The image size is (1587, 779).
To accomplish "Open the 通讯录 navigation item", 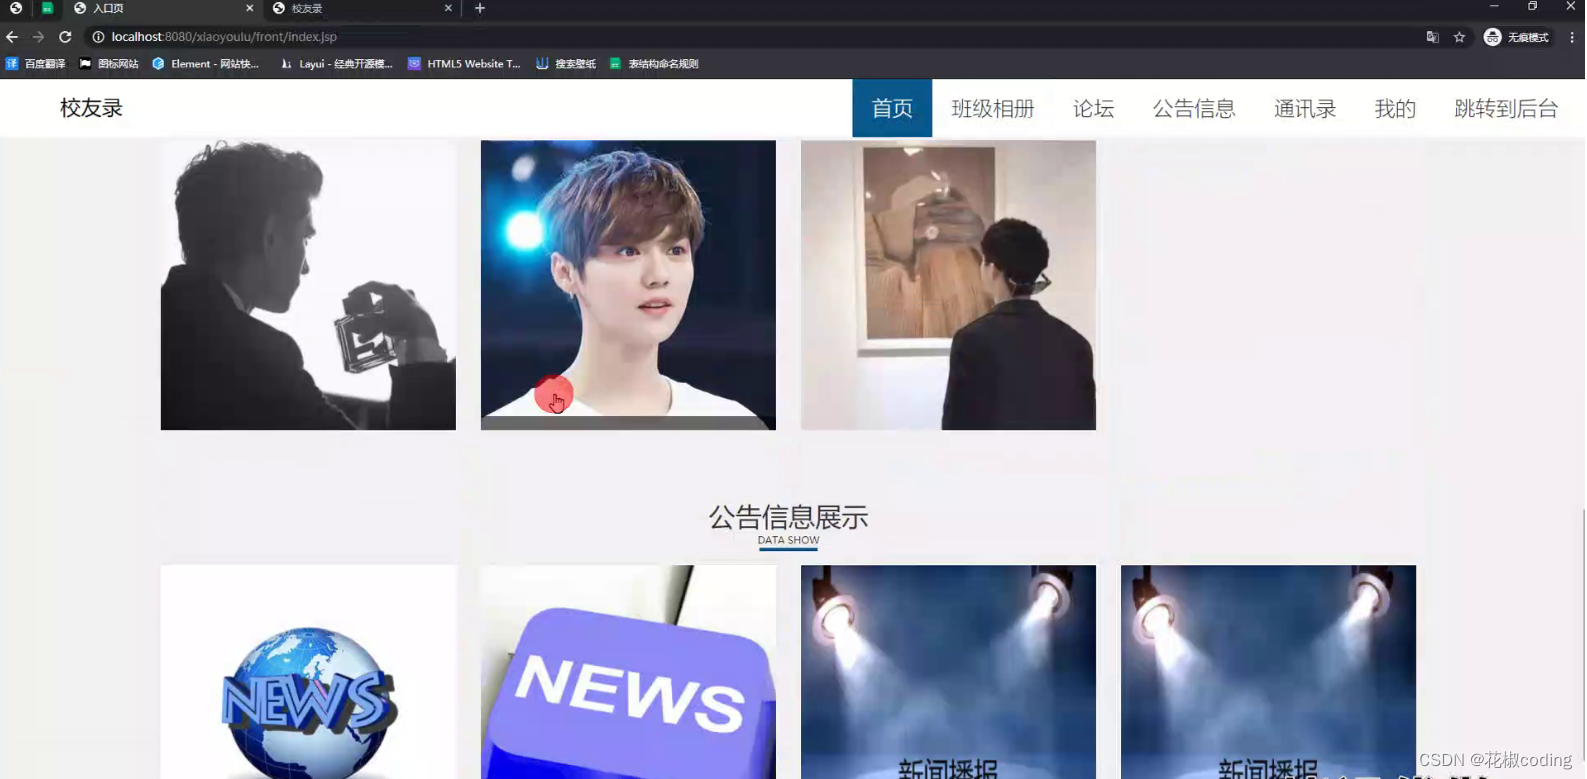I will [x=1305, y=108].
